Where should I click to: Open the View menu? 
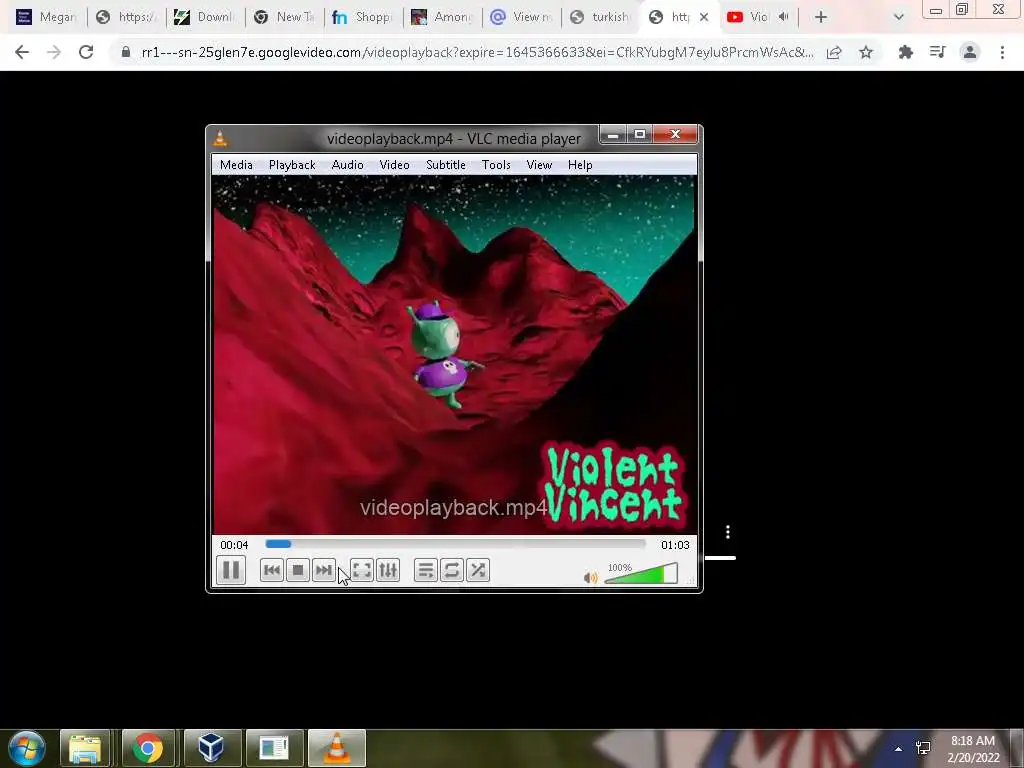tap(539, 165)
